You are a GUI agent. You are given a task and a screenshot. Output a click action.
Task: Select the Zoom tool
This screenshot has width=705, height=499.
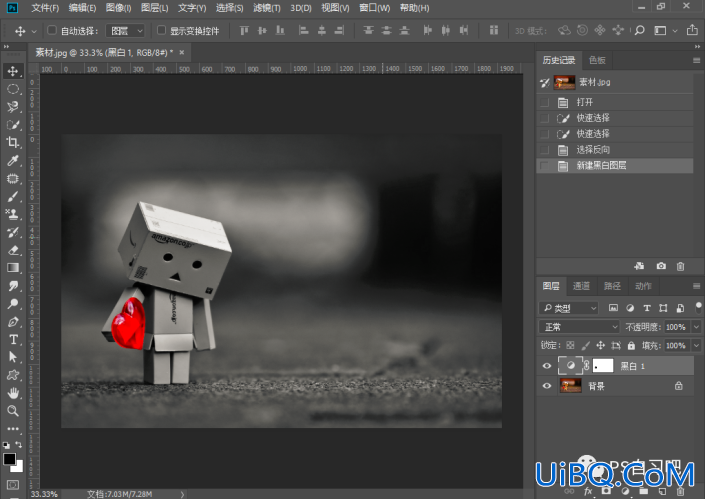click(x=13, y=410)
